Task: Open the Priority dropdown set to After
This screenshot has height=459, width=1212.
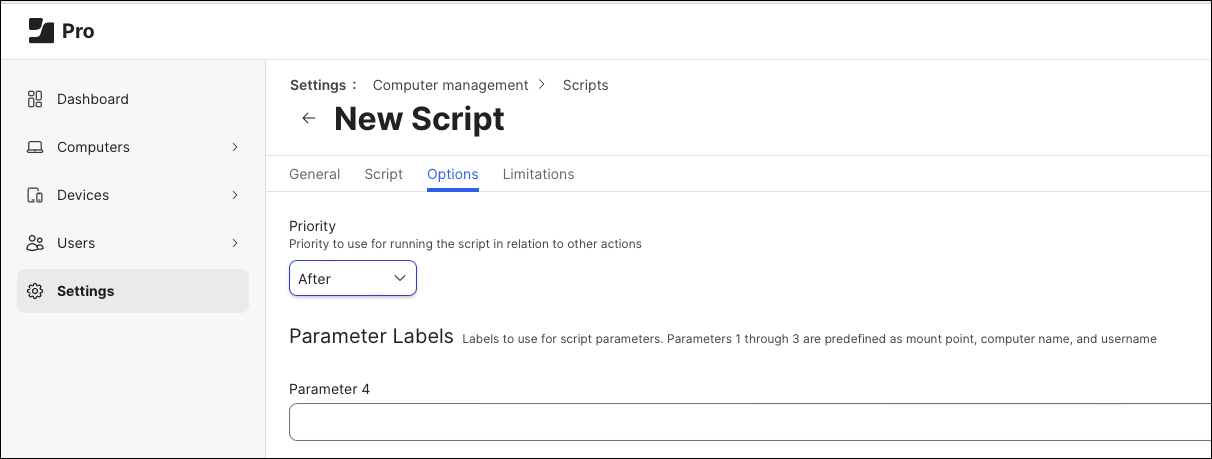Action: coord(352,279)
